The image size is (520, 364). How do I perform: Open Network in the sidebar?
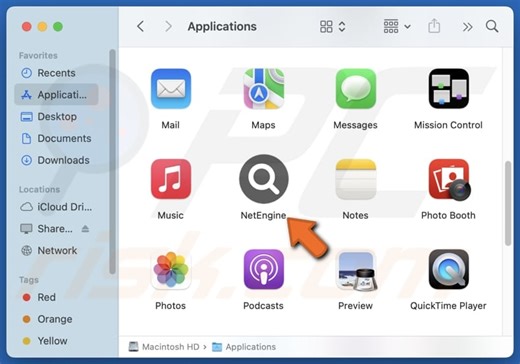point(56,250)
